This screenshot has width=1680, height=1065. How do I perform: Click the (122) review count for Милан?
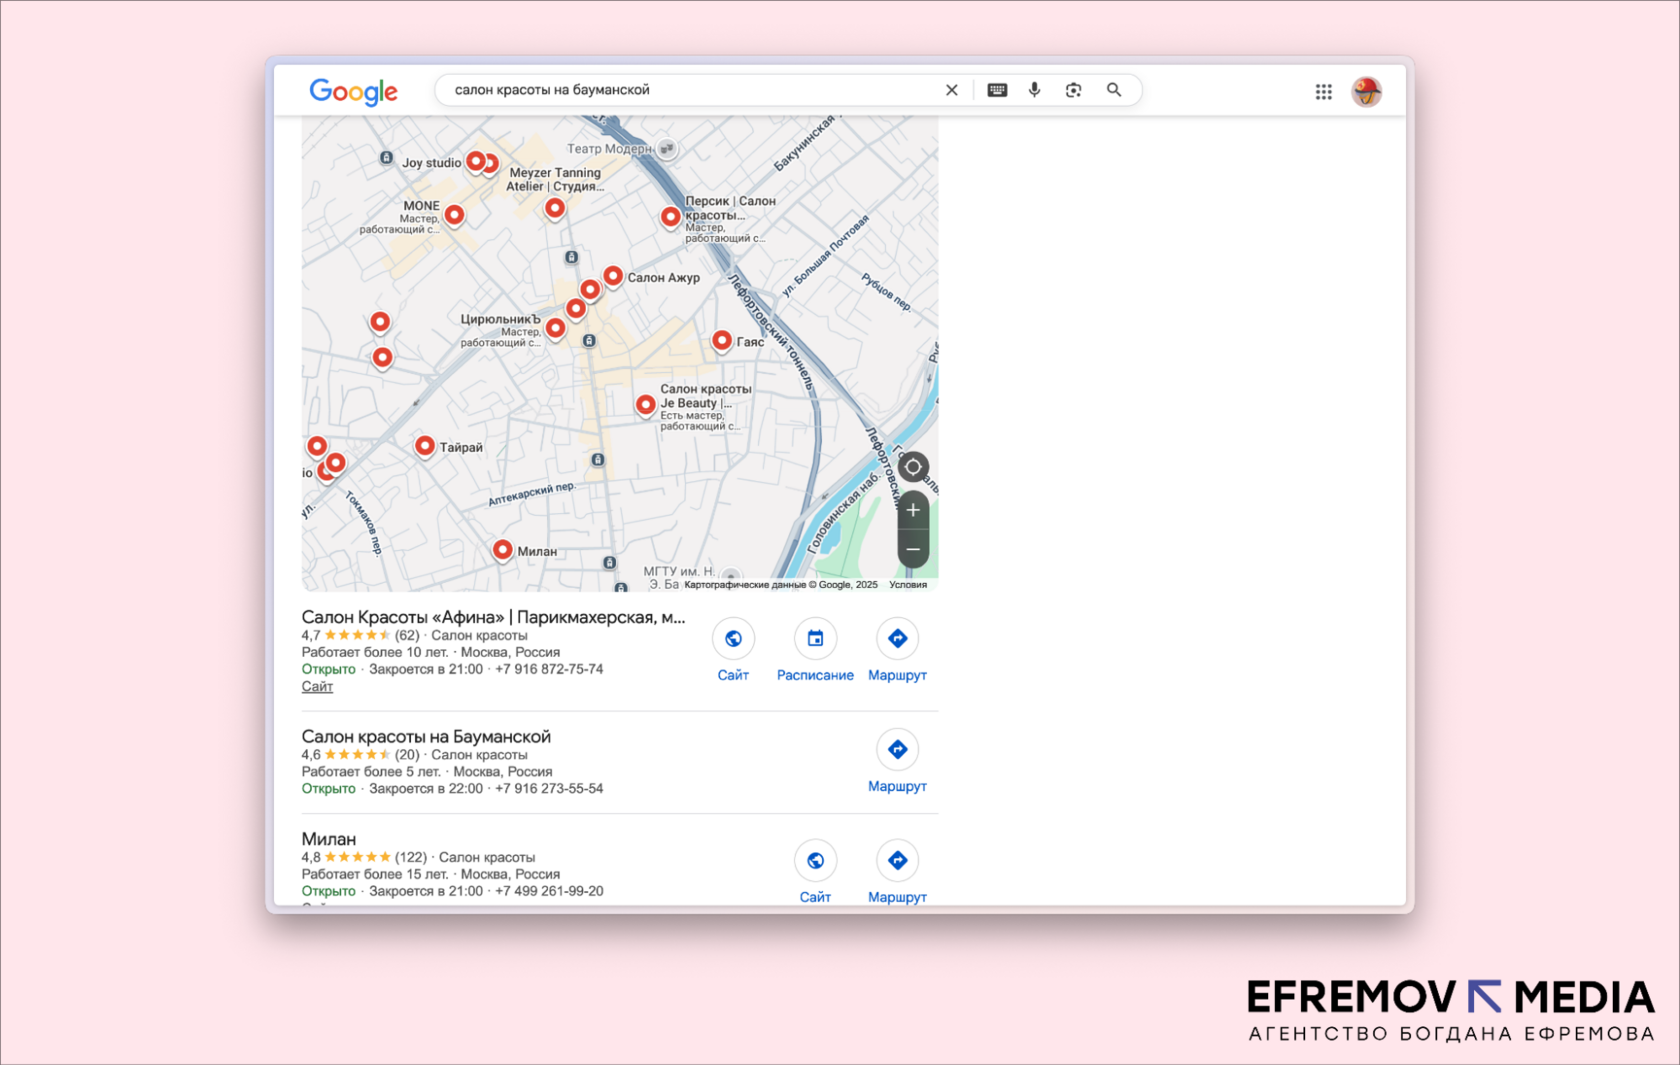(411, 857)
